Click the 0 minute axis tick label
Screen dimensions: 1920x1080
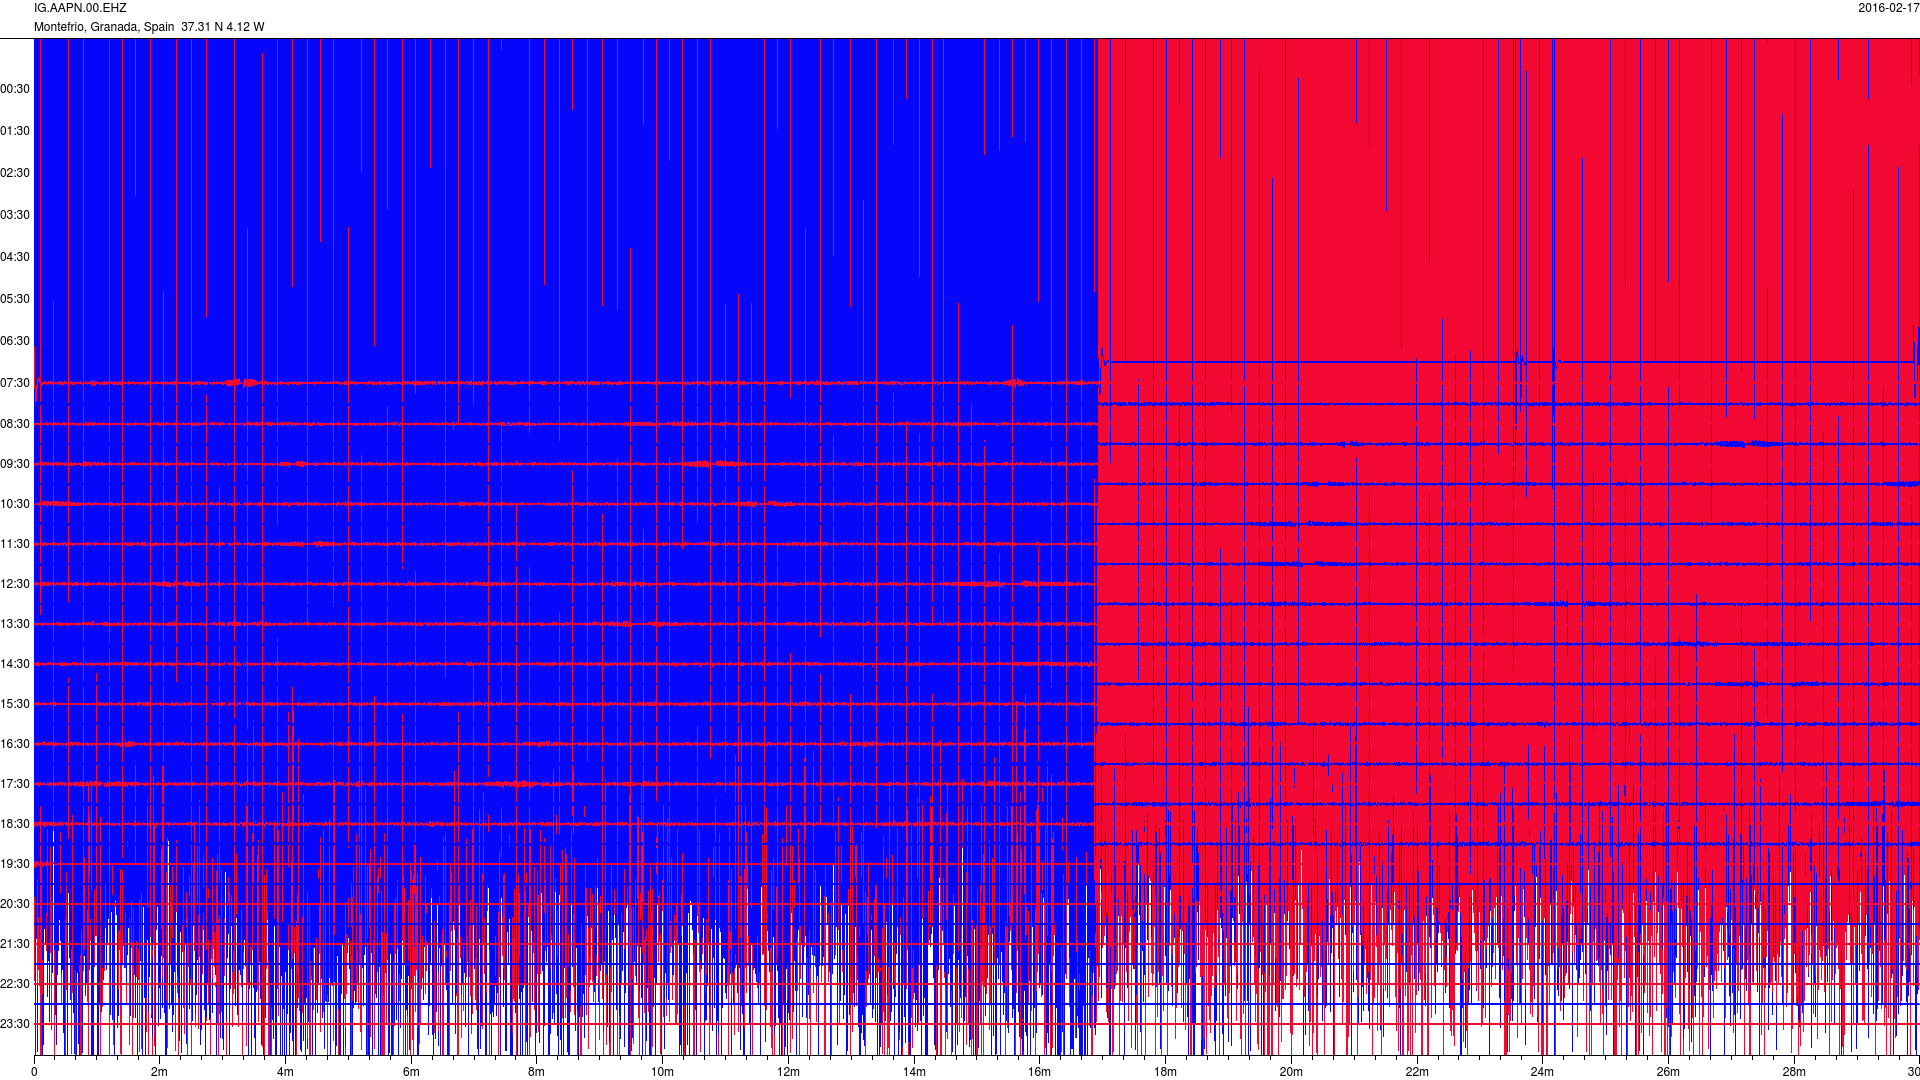click(x=34, y=1072)
